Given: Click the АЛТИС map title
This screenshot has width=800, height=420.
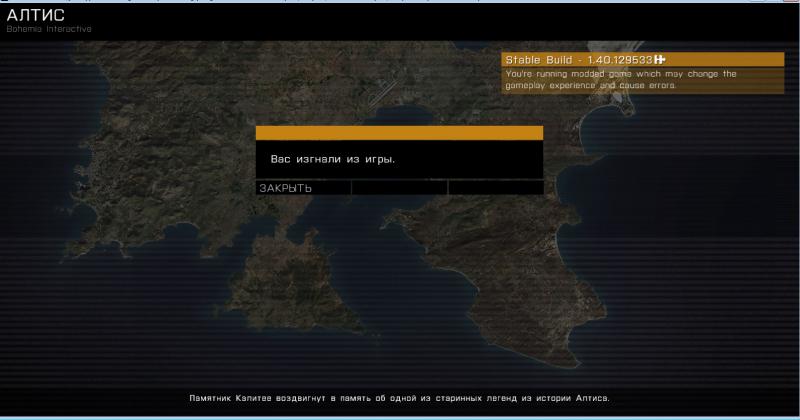Looking at the screenshot, I should [x=36, y=15].
